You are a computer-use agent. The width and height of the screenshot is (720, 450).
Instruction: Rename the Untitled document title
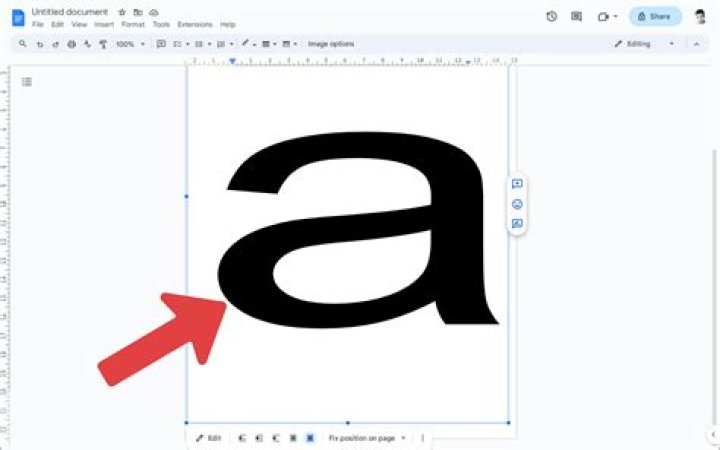pos(70,12)
